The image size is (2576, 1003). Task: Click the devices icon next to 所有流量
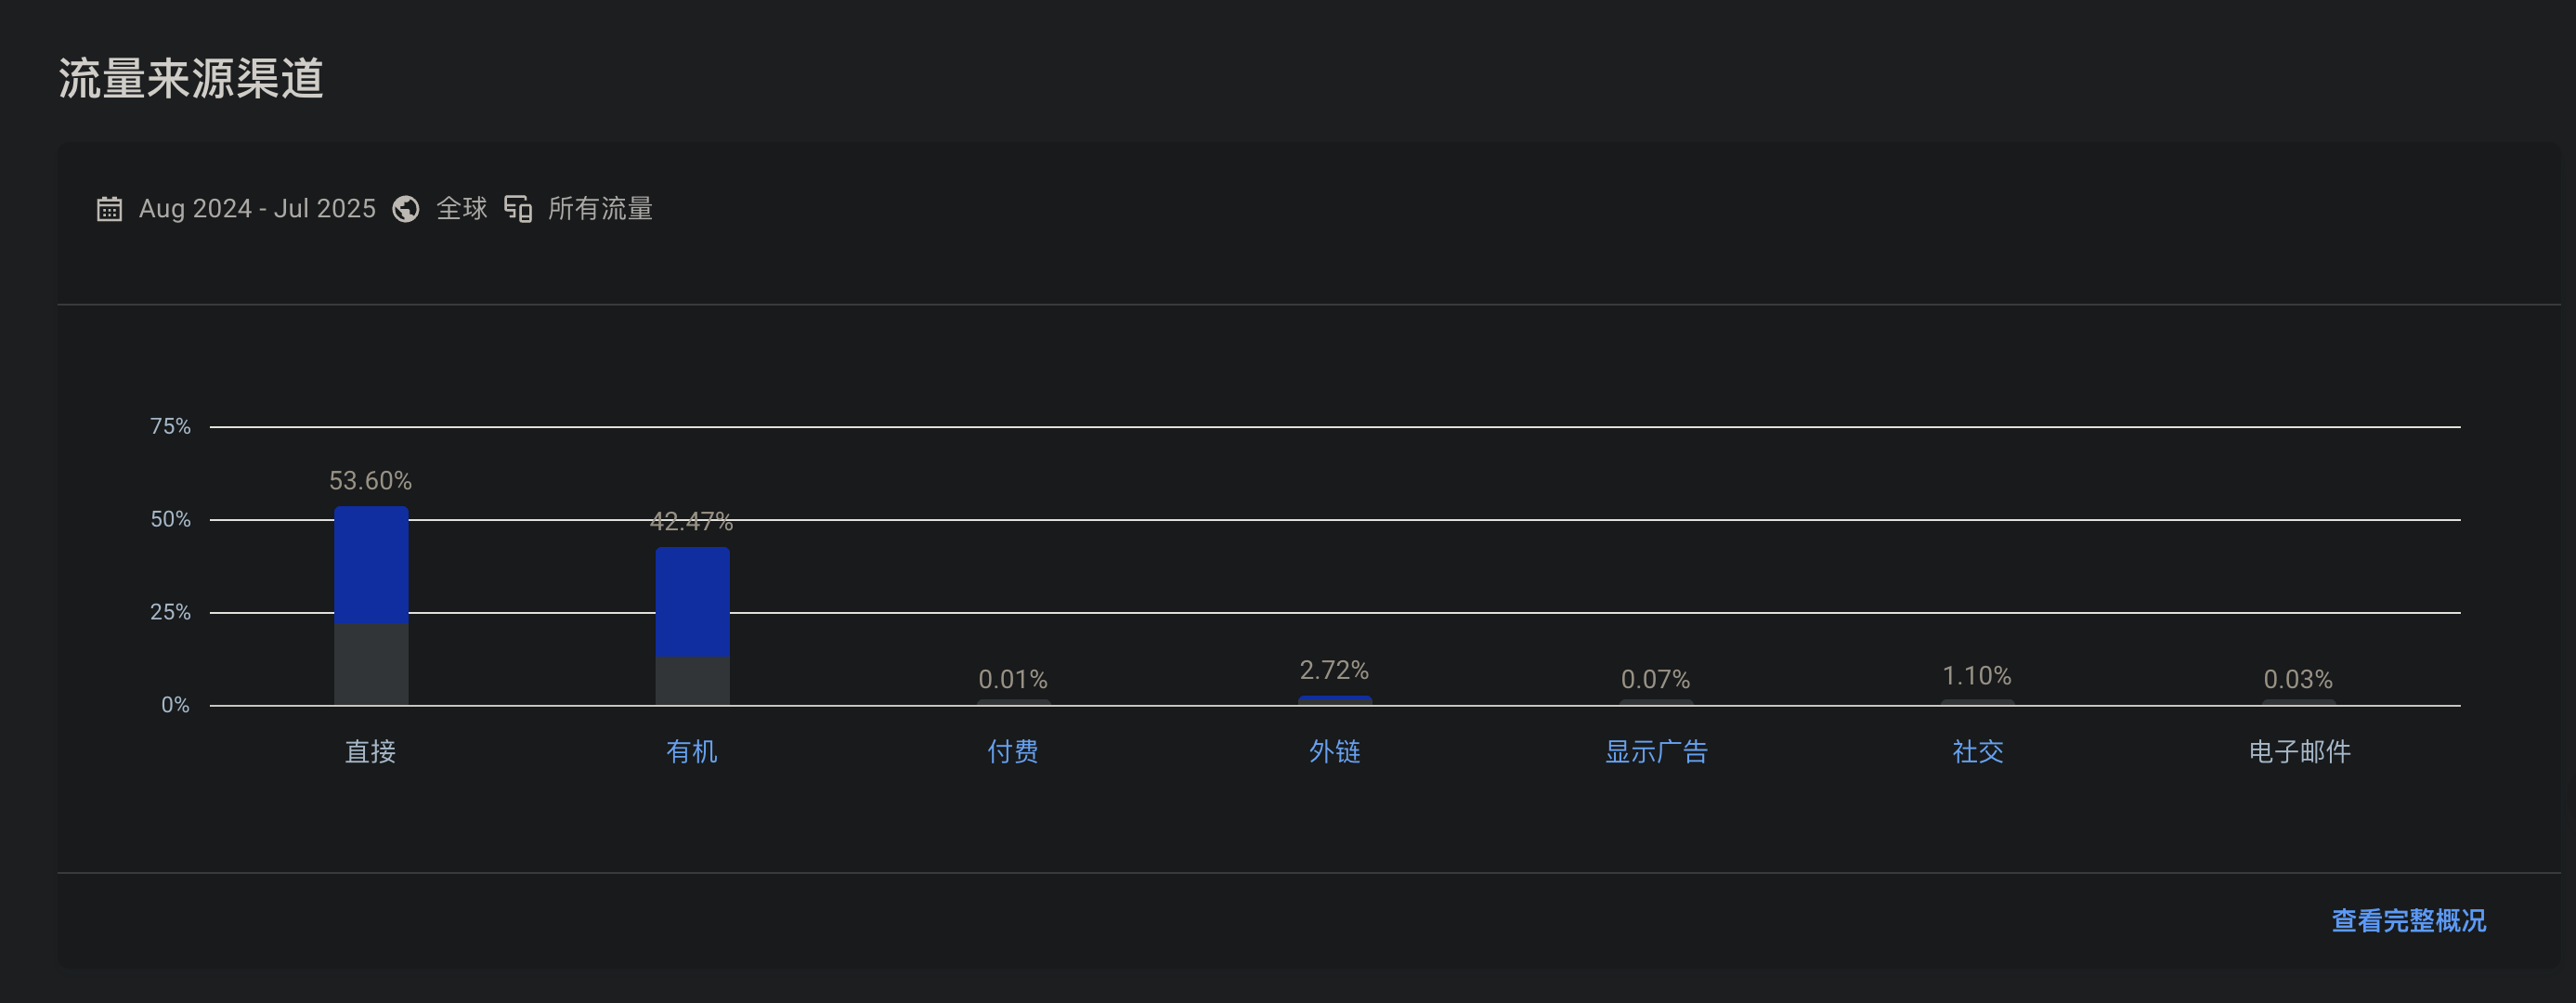tap(518, 209)
